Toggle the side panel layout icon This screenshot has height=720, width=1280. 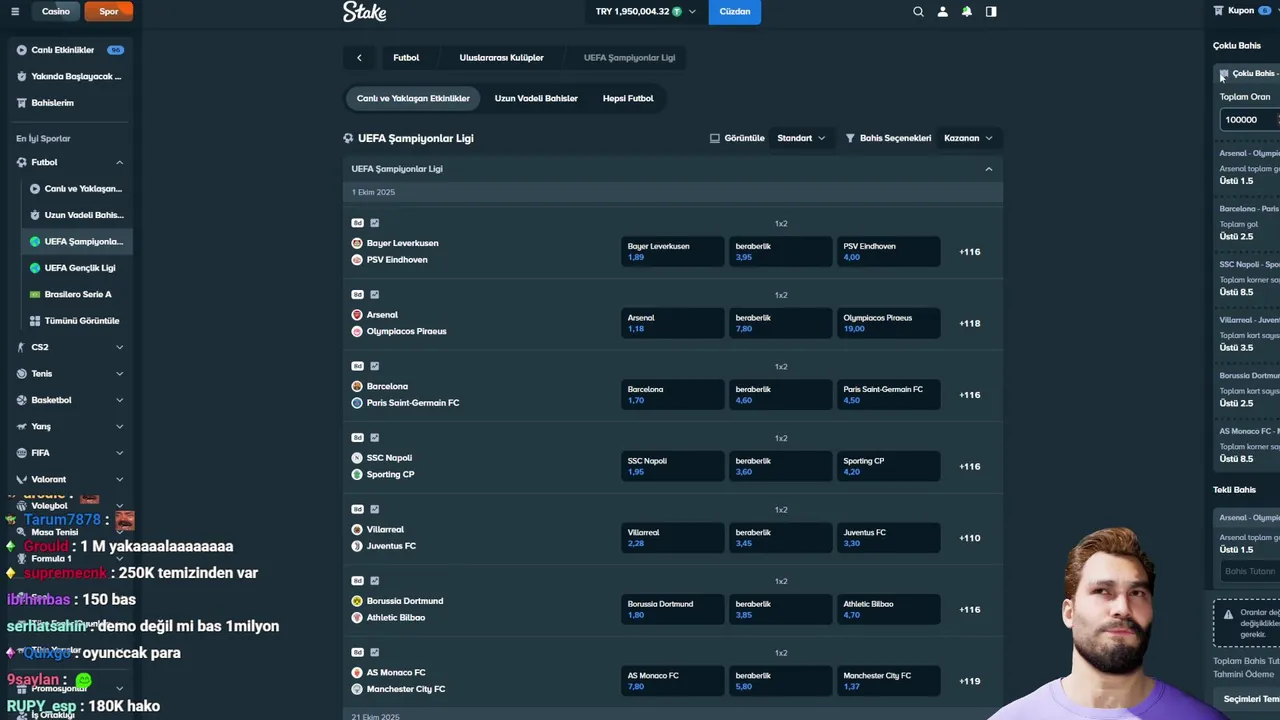(991, 12)
